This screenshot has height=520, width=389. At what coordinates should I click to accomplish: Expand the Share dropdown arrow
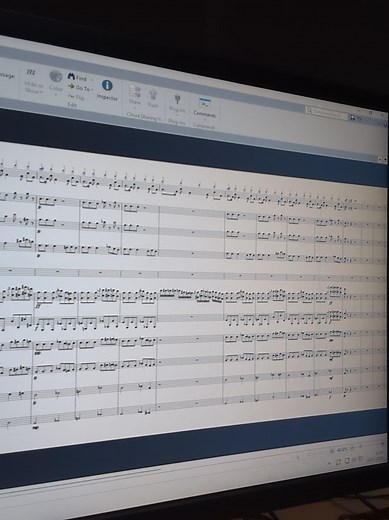pos(135,108)
